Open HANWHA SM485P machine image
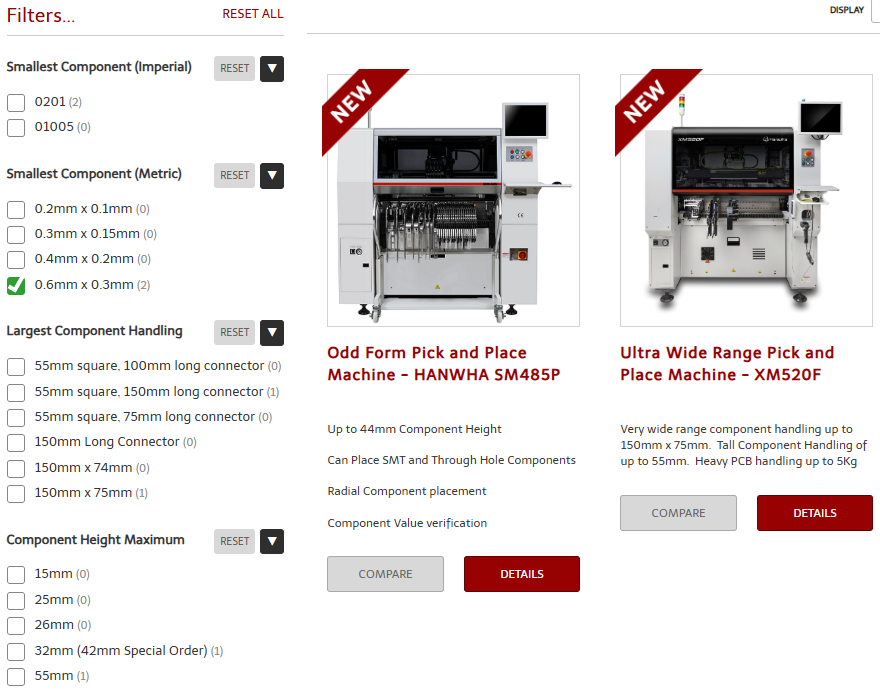880x690 pixels. (x=453, y=200)
